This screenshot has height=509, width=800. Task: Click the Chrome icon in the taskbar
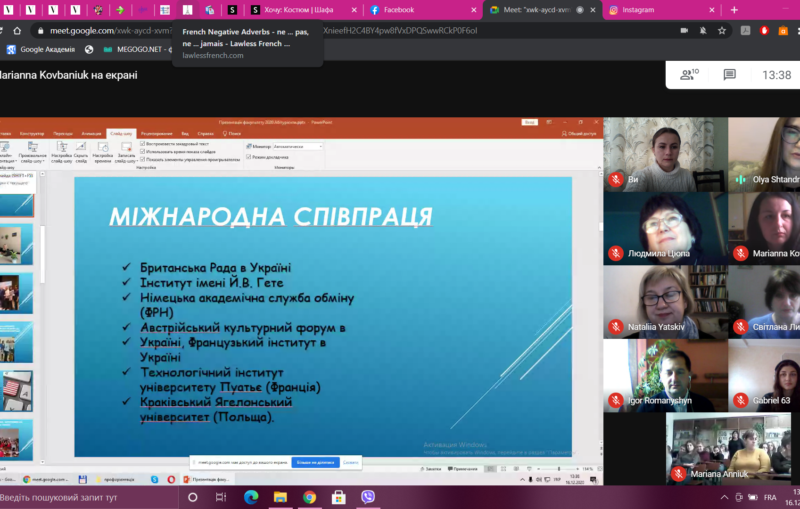pos(309,497)
